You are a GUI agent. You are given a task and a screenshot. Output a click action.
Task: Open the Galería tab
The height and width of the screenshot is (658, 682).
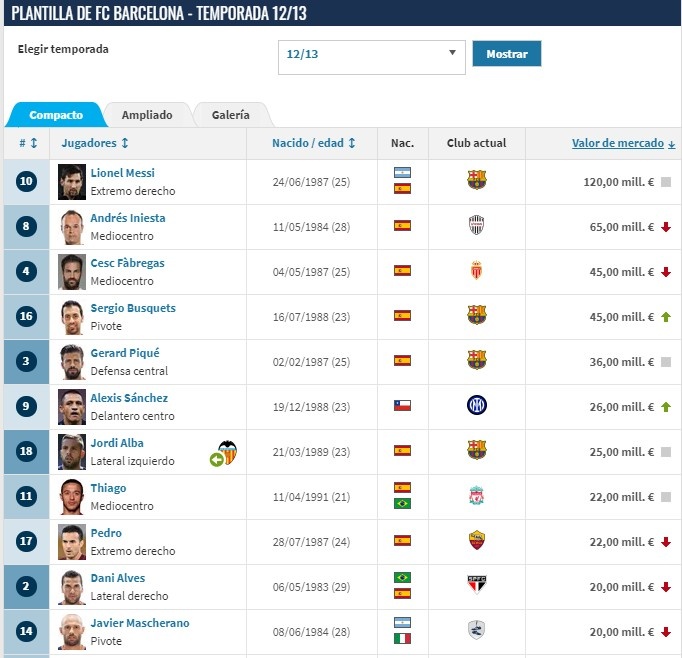pyautogui.click(x=231, y=115)
